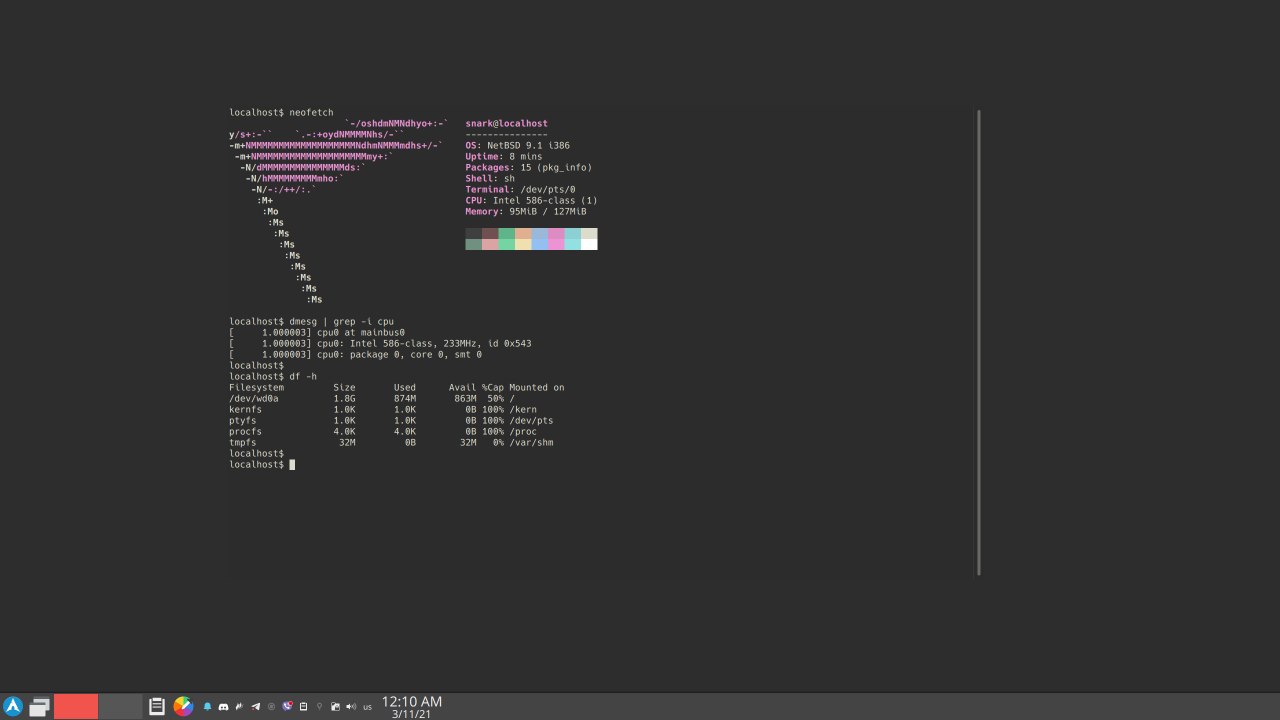
Task: Click the darkest gray swatch in neofetch palette
Action: 473,233
